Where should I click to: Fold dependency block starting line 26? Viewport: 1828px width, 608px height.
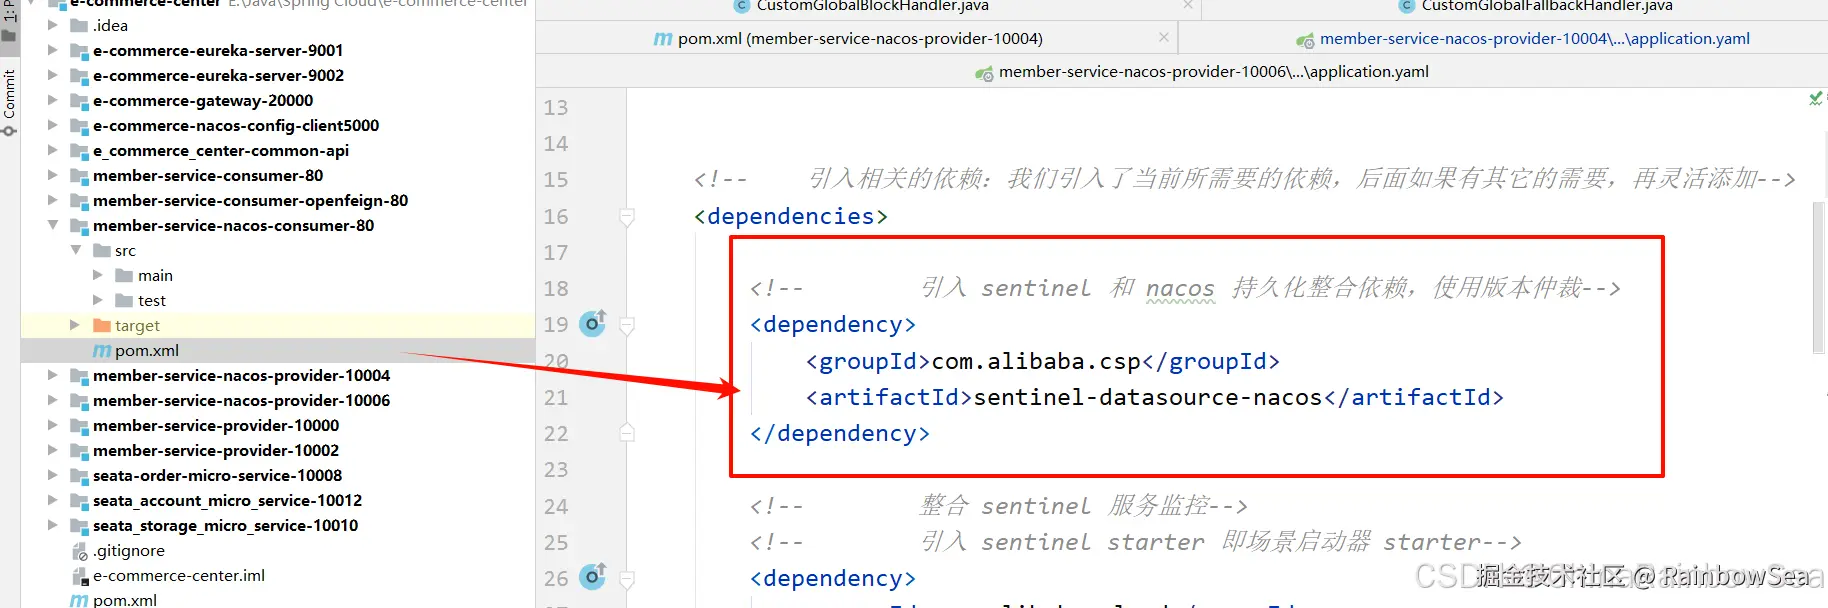click(x=627, y=578)
